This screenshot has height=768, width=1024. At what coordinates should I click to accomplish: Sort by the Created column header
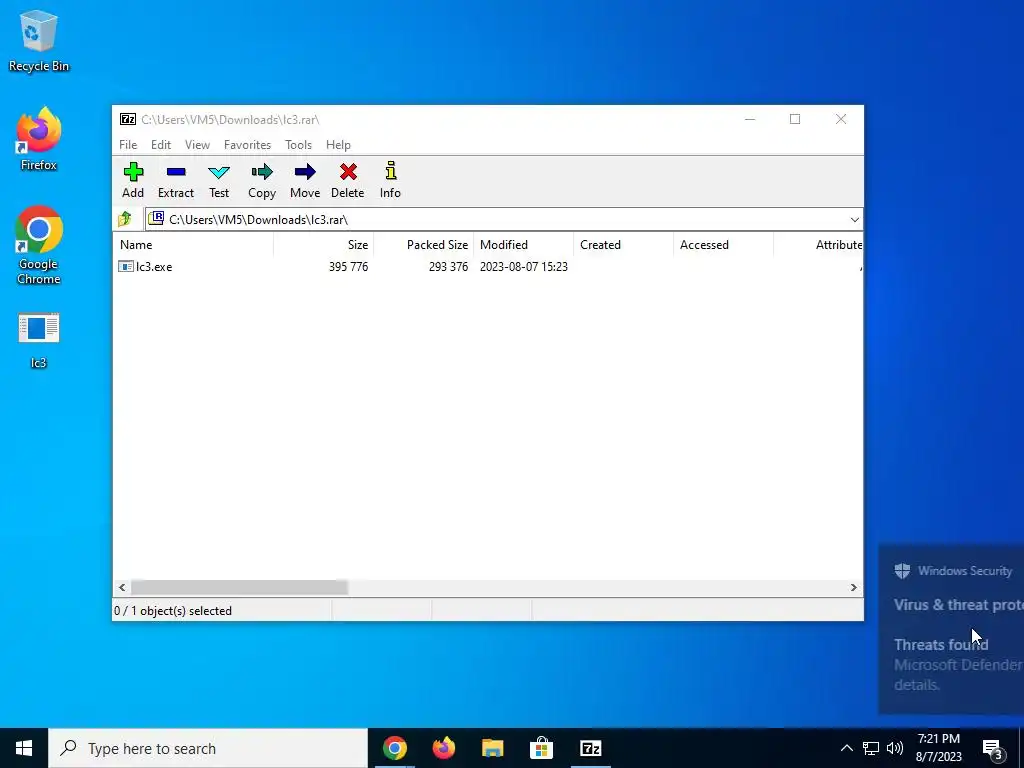click(623, 245)
